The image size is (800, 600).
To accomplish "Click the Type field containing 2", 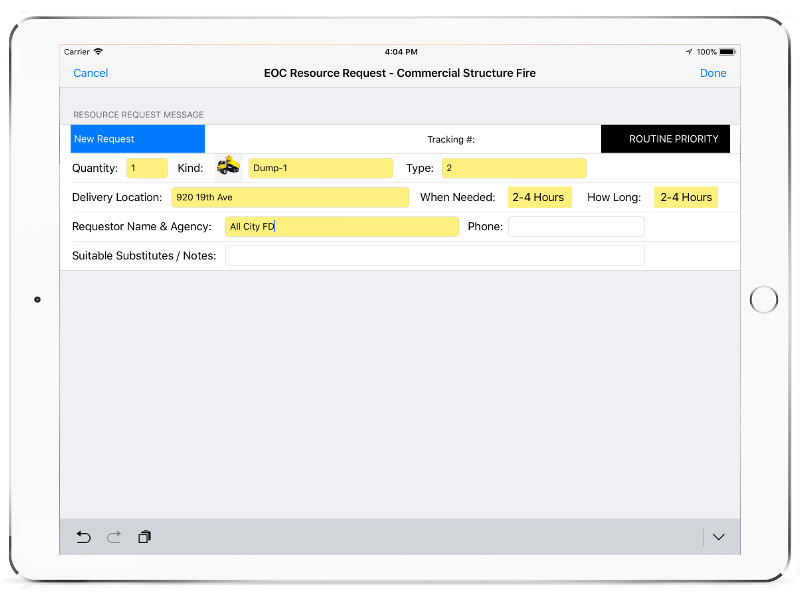I will pyautogui.click(x=514, y=168).
